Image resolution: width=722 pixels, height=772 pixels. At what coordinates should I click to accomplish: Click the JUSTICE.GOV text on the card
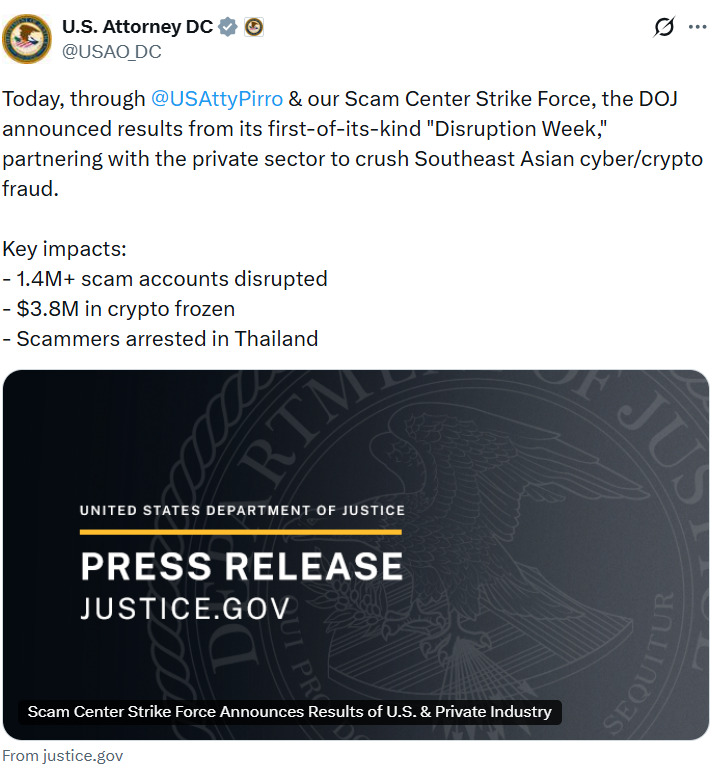185,609
